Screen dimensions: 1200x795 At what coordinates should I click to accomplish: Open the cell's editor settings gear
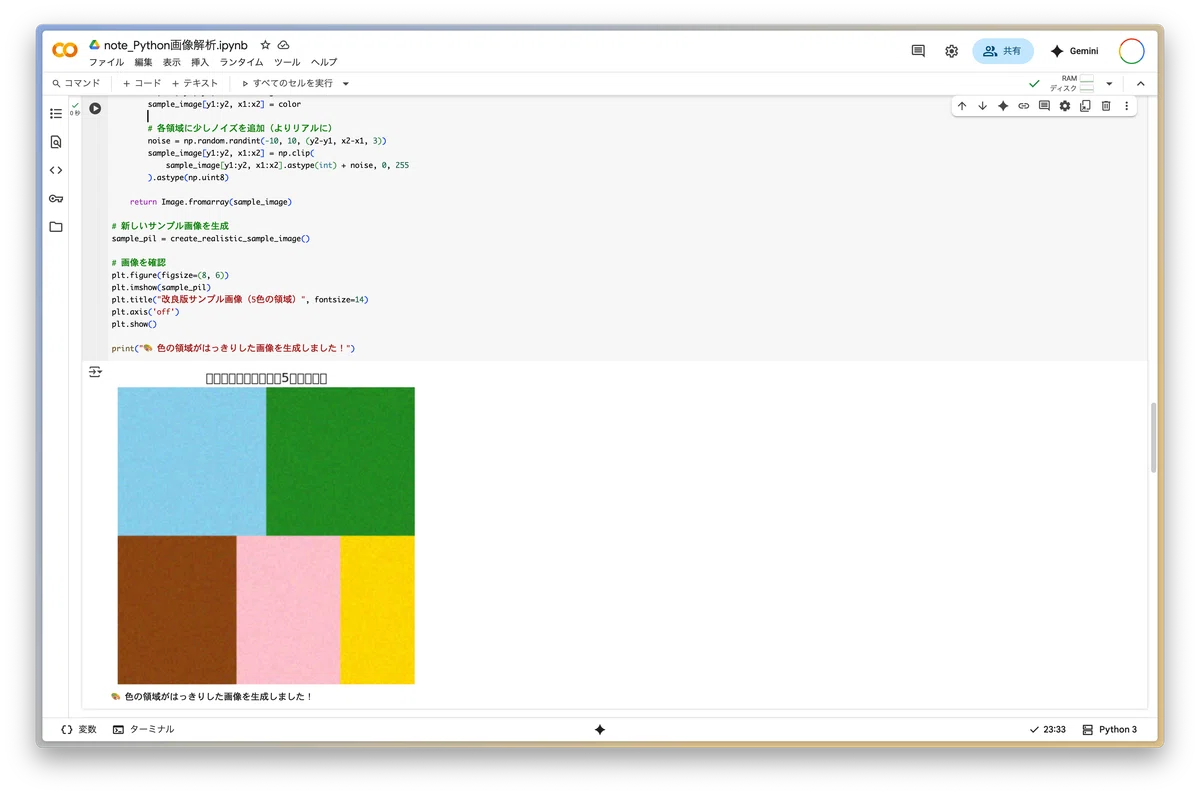tap(1065, 106)
